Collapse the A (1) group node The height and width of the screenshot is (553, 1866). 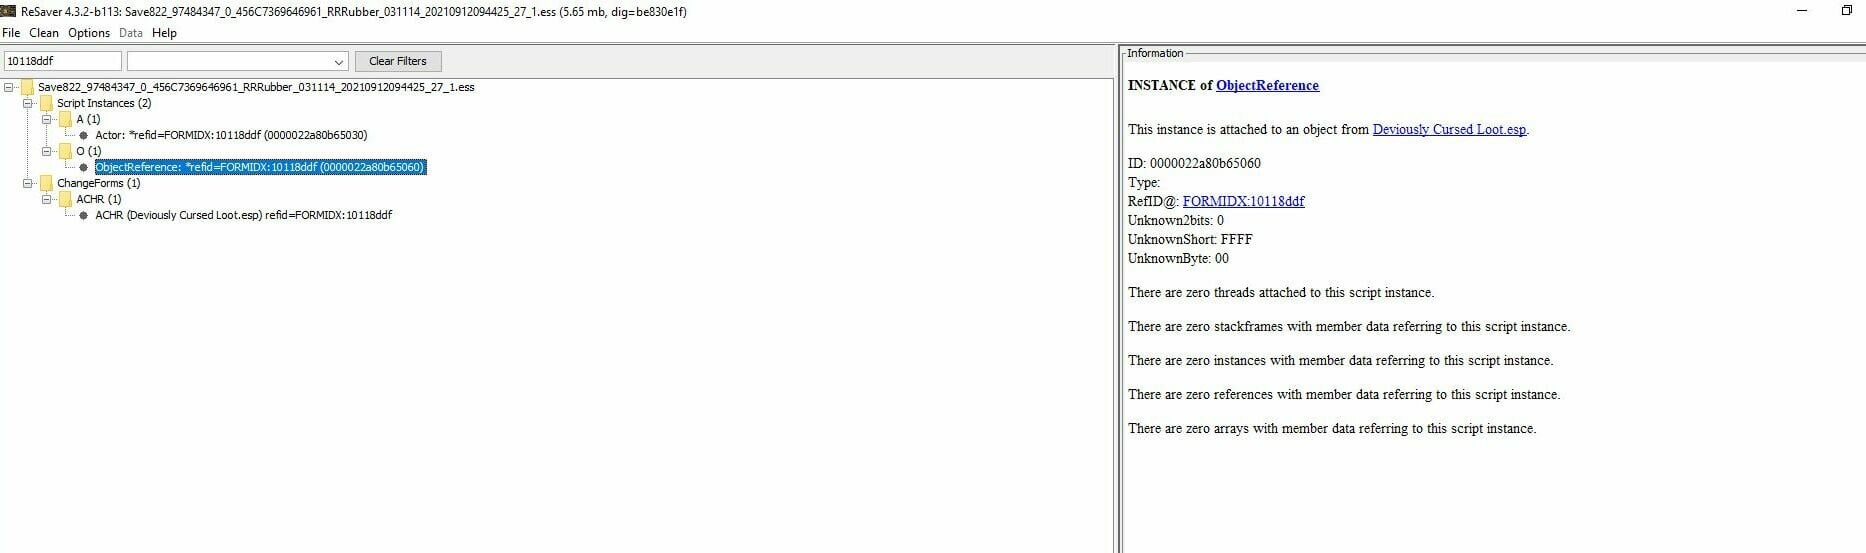point(47,119)
